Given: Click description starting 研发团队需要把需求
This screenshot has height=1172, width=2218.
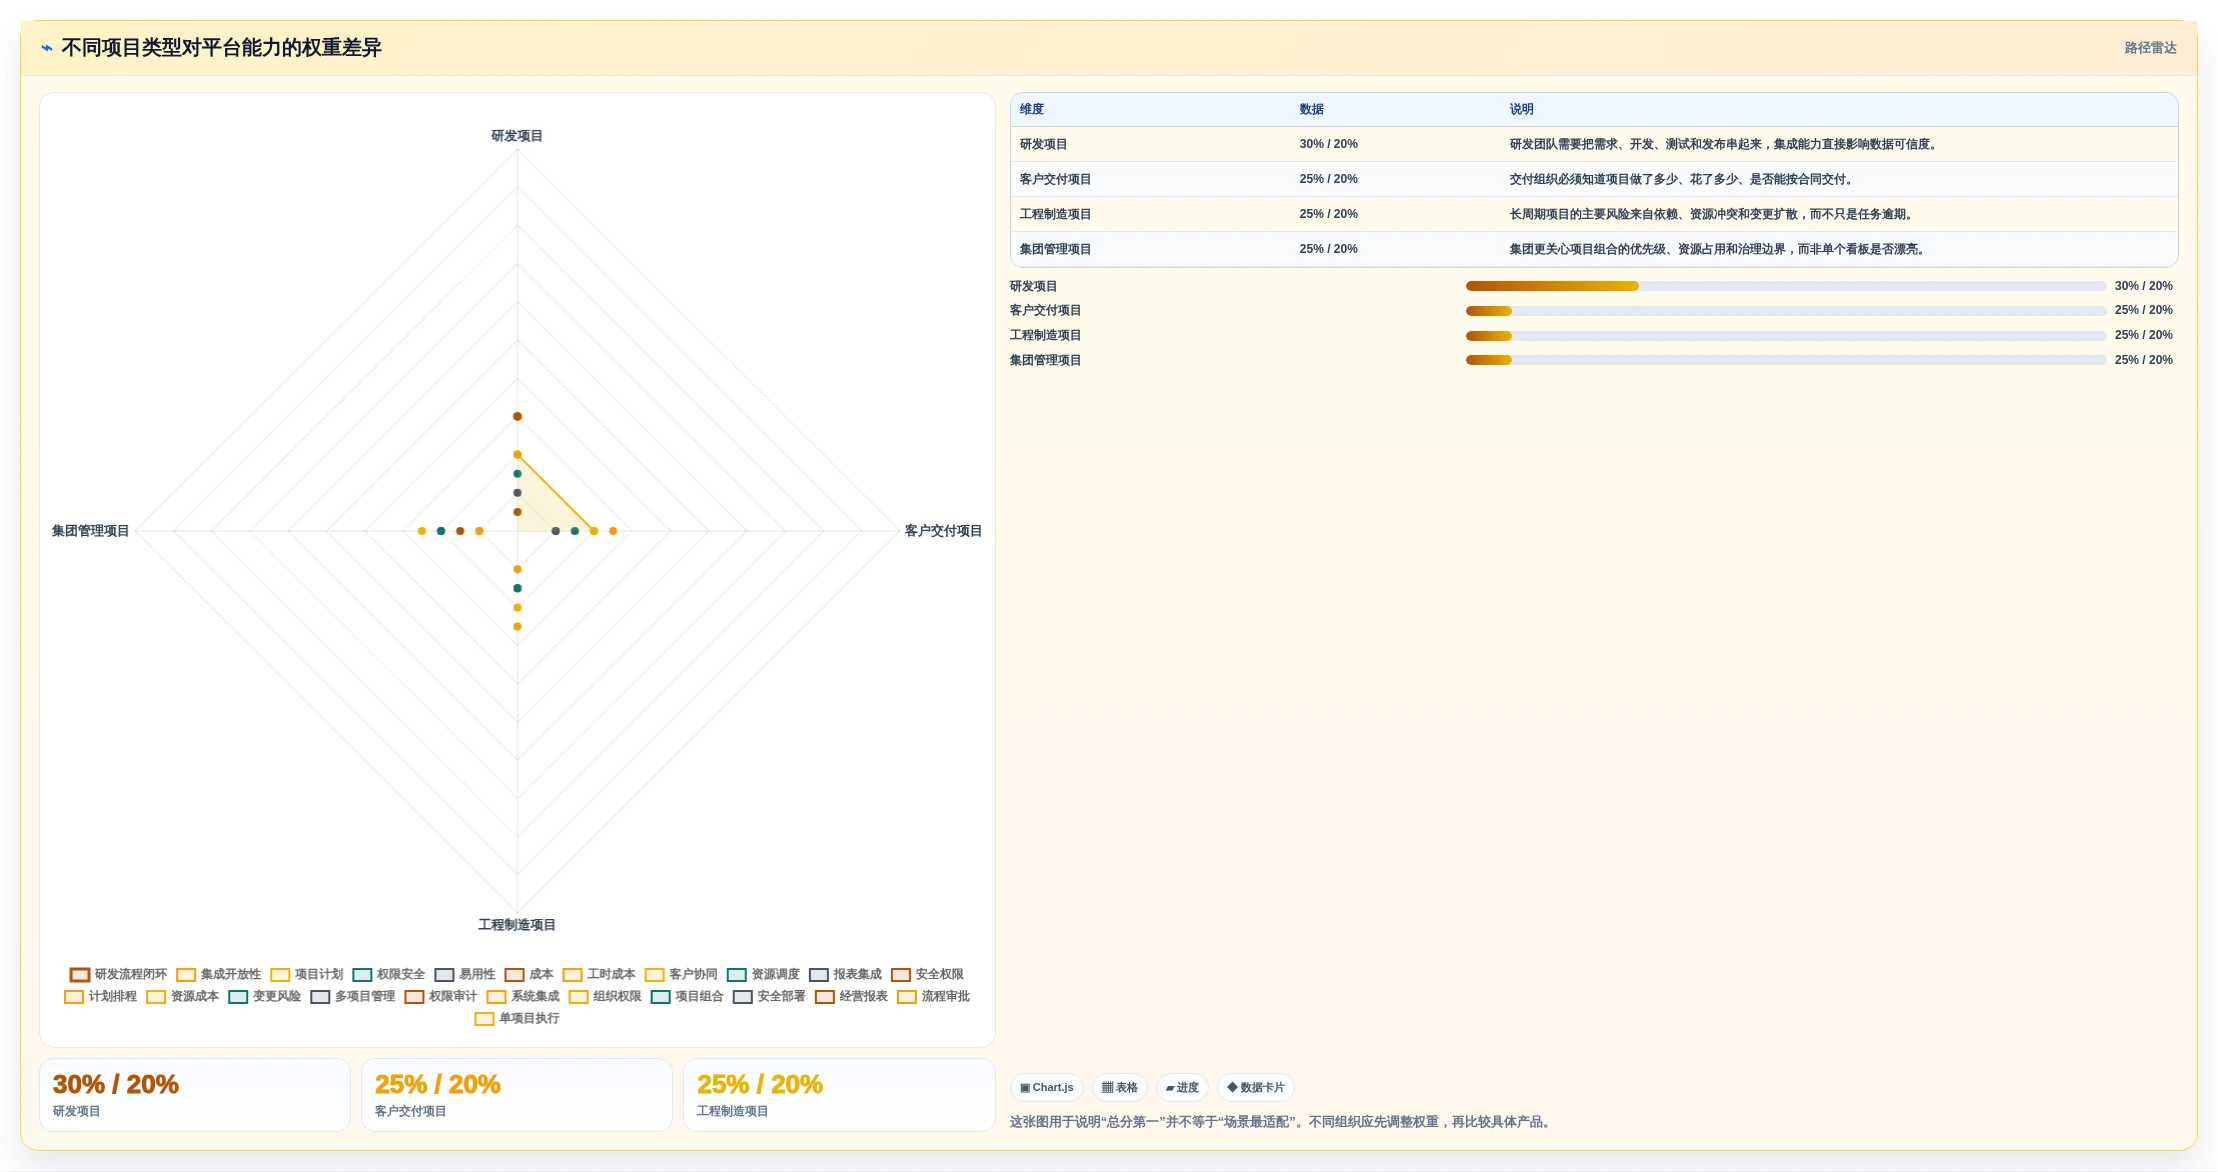Looking at the screenshot, I should (1725, 144).
